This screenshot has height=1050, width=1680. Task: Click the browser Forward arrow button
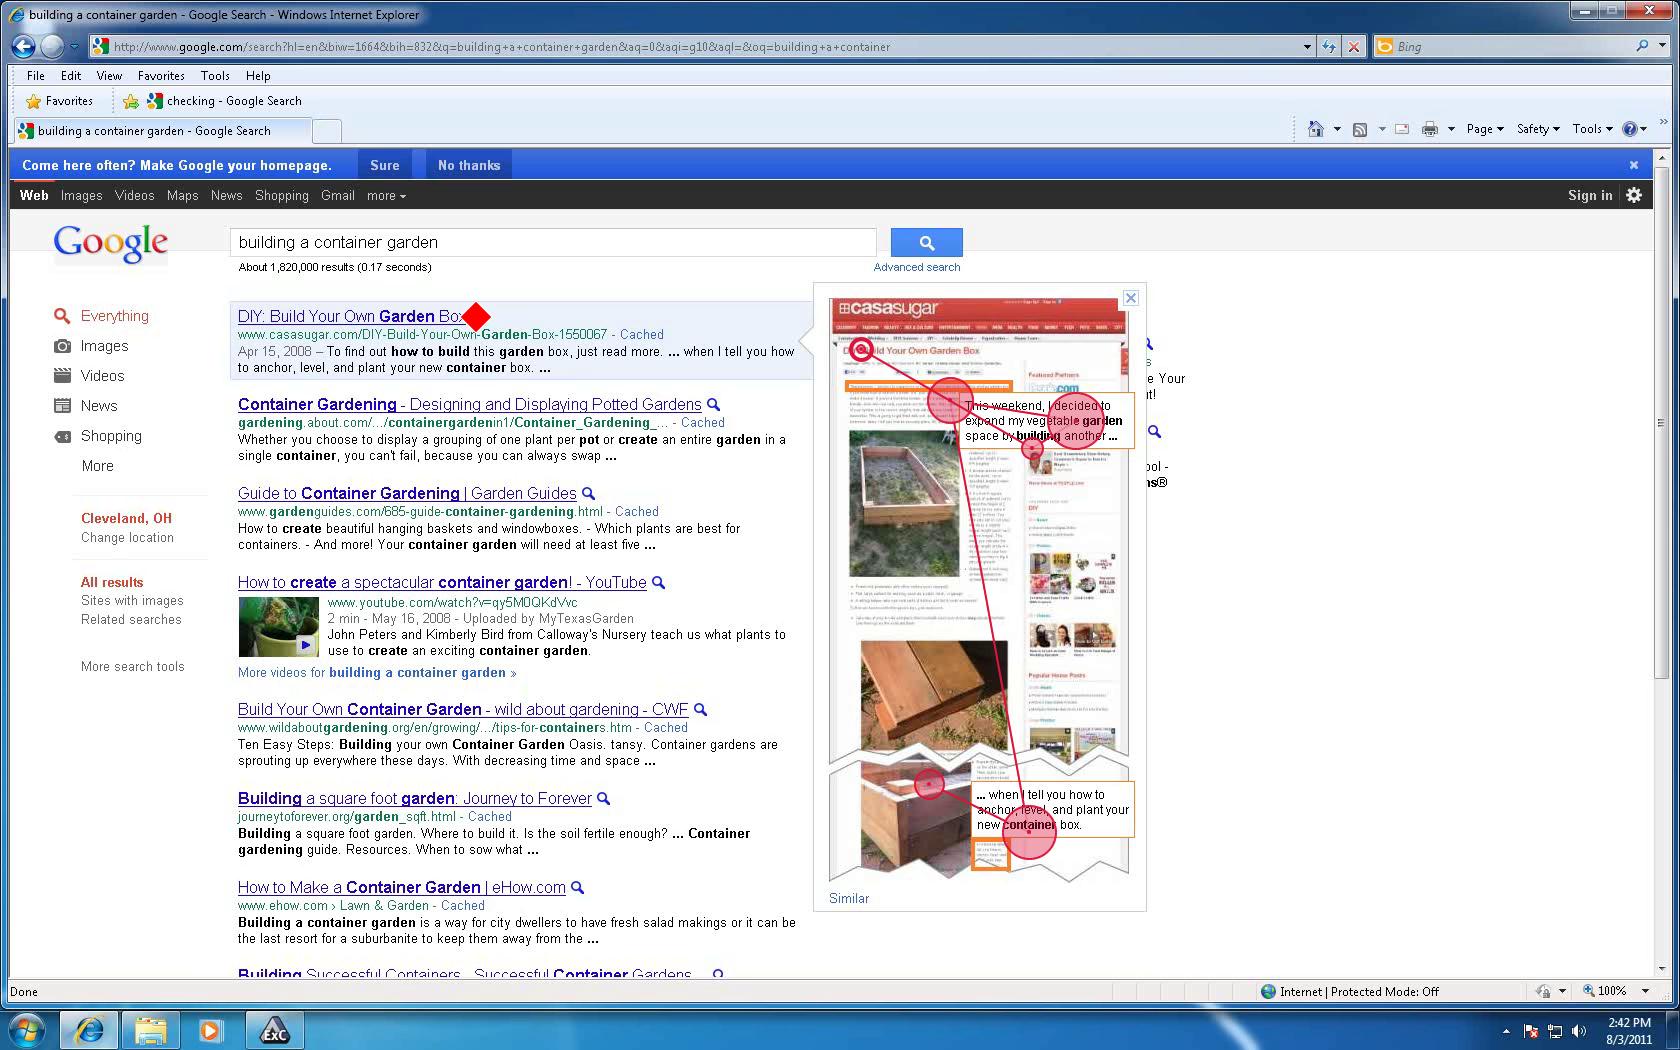click(x=52, y=46)
